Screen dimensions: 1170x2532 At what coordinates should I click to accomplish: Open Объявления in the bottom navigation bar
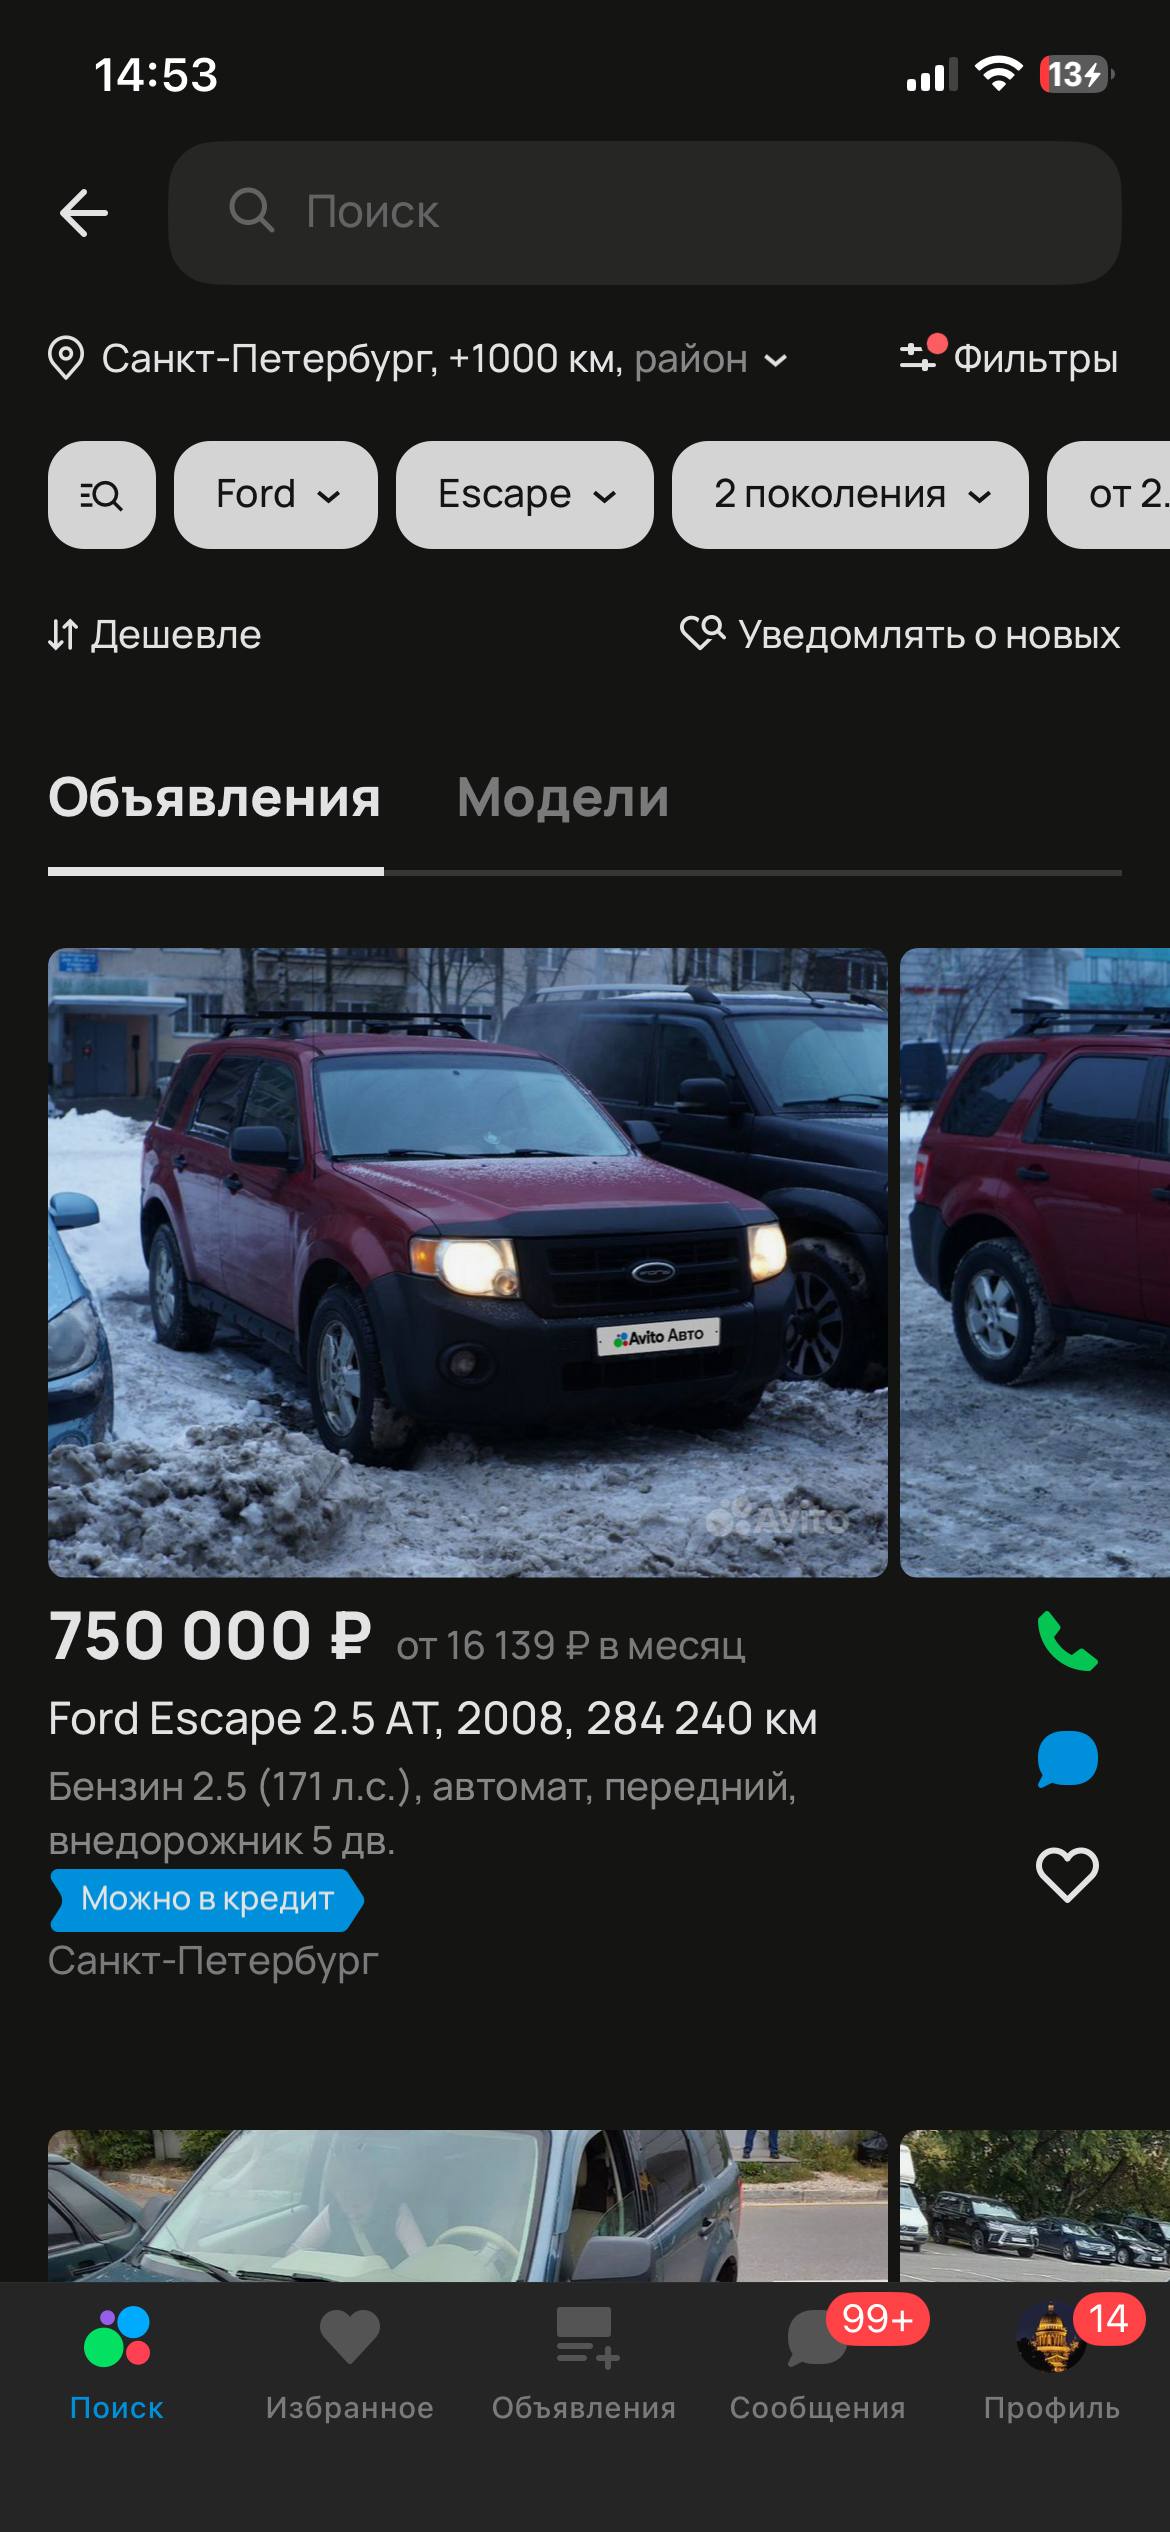[x=584, y=2364]
